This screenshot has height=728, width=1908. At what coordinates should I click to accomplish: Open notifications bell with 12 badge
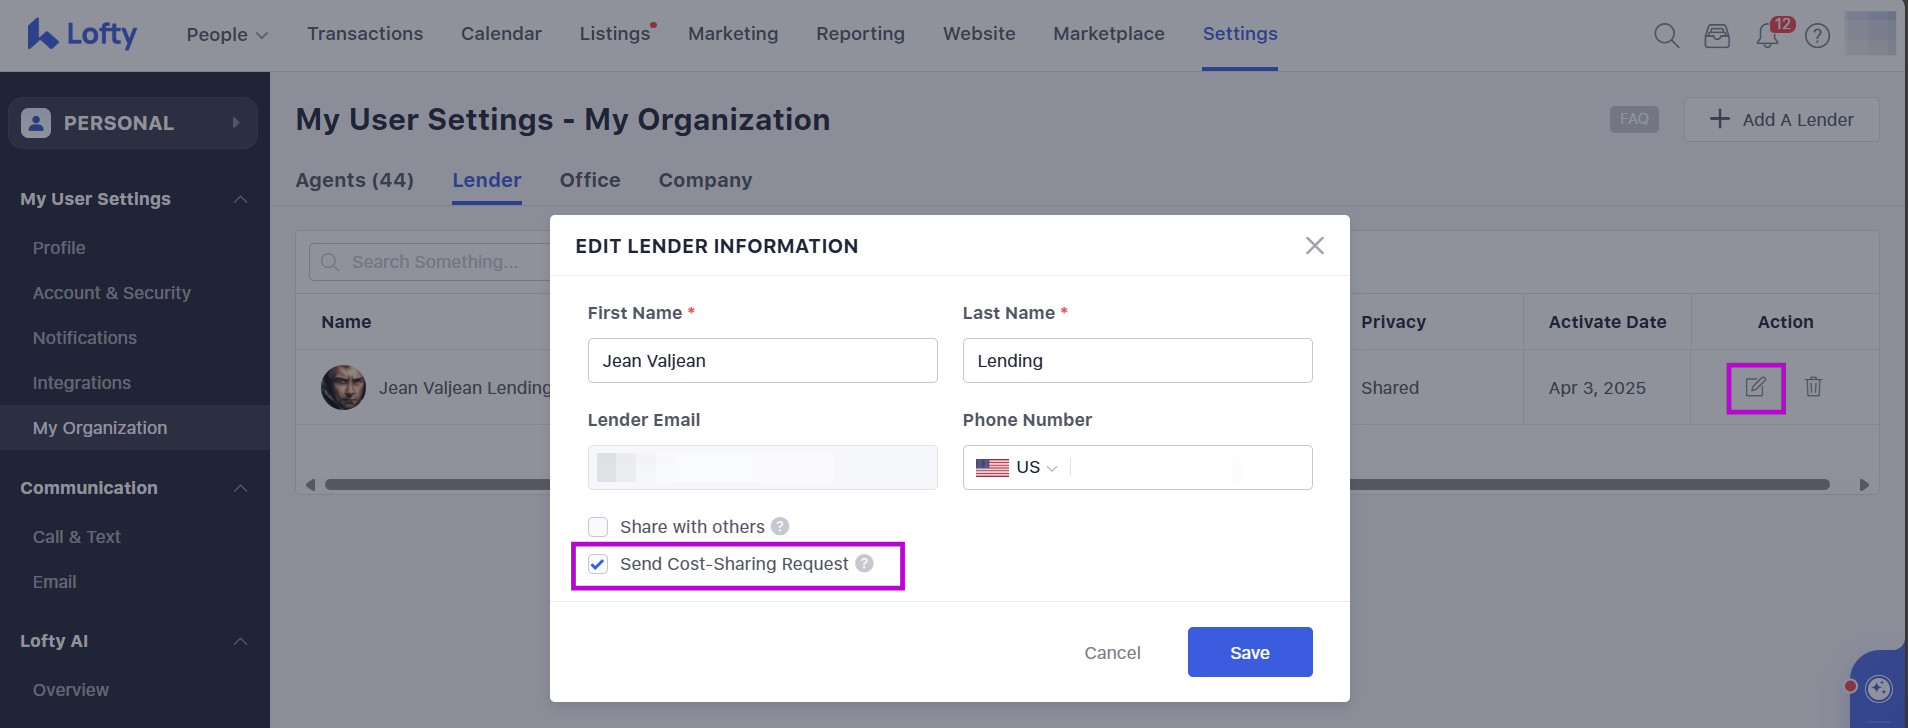1767,36
